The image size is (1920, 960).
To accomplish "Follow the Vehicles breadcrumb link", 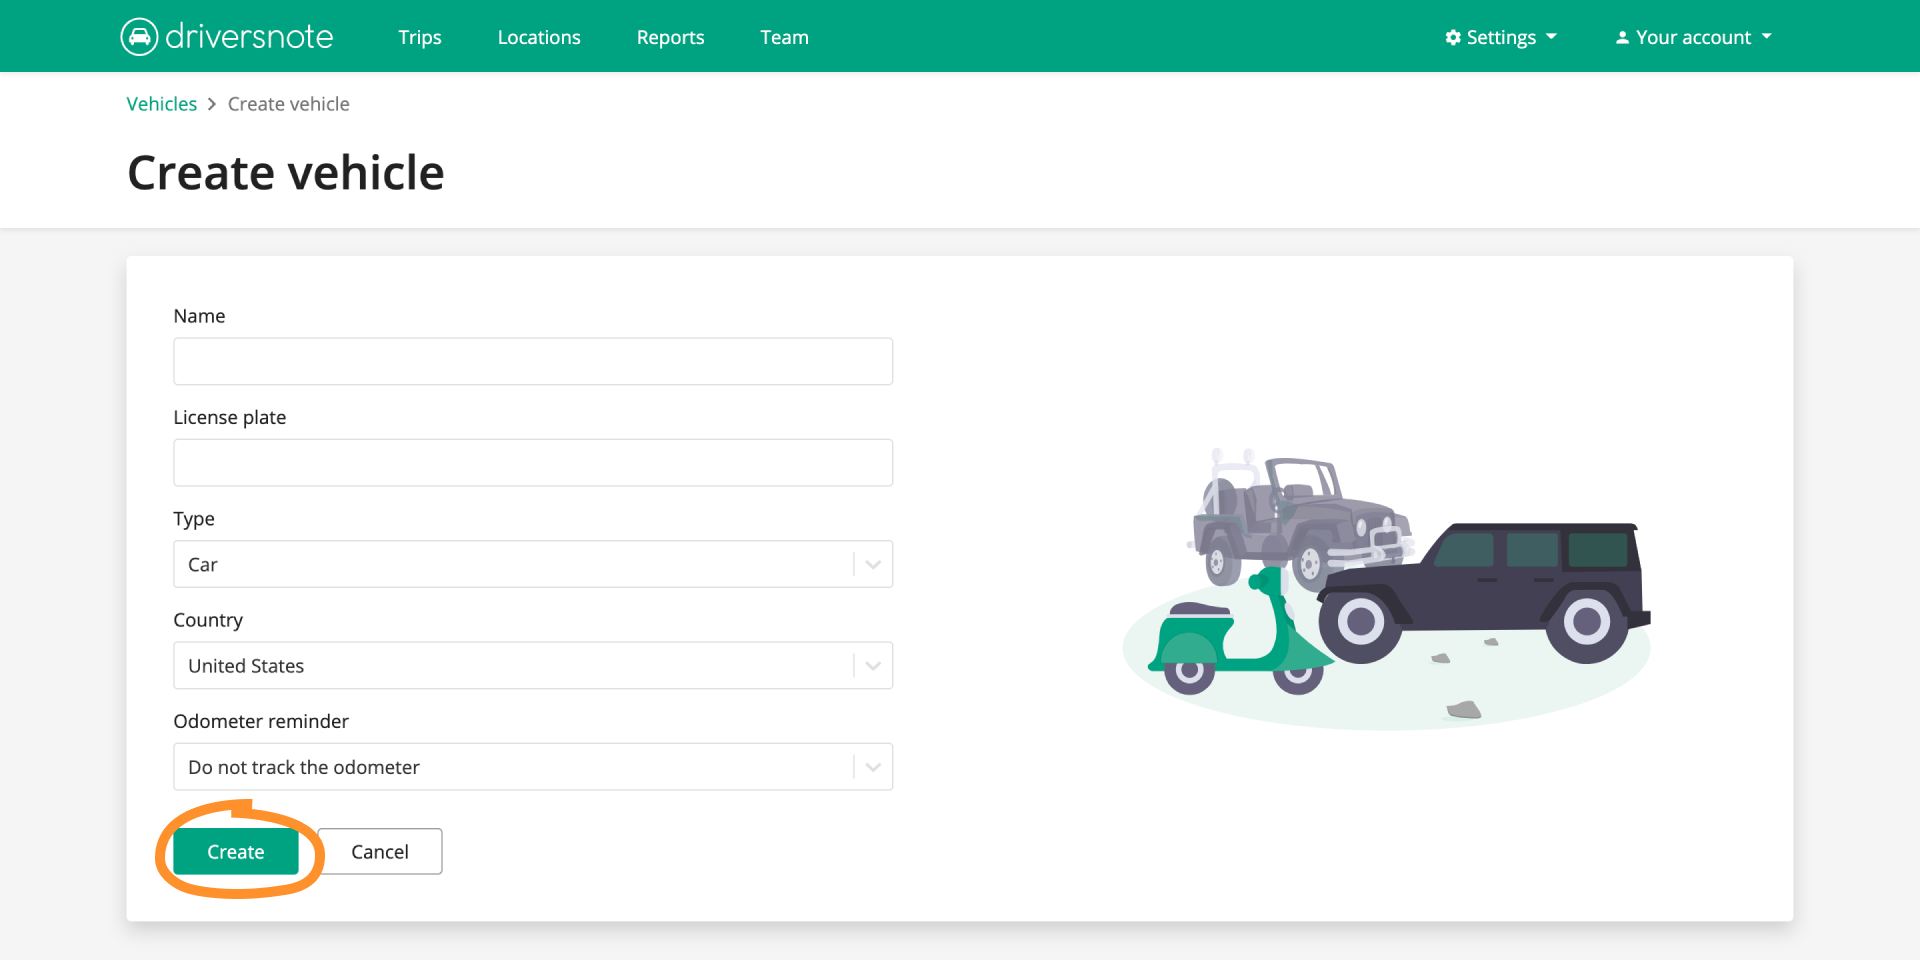I will coord(161,103).
